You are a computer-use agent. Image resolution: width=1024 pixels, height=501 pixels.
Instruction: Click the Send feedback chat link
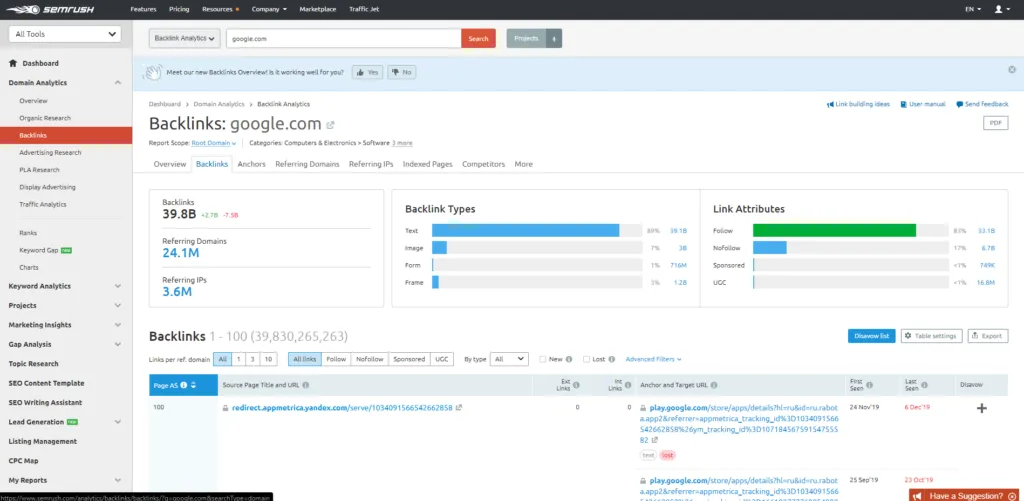[x=982, y=104]
